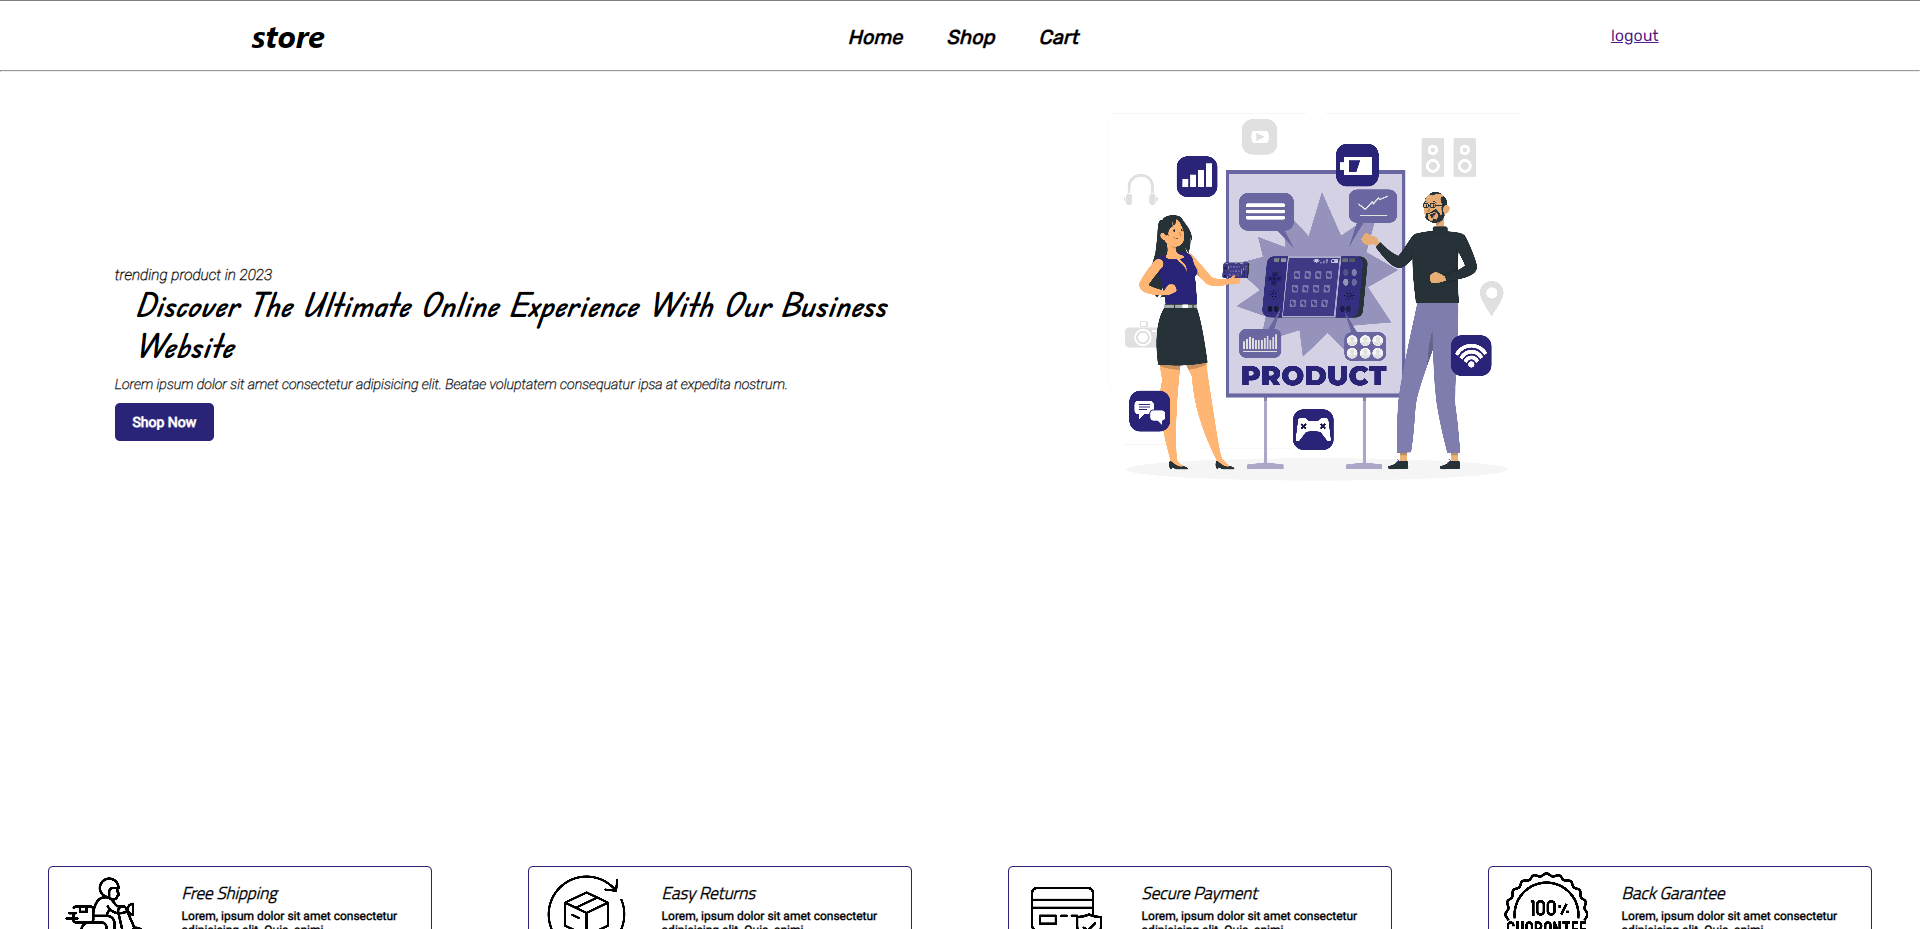Click the gamepad icon below the product board
The width and height of the screenshot is (1920, 929).
coord(1313,430)
